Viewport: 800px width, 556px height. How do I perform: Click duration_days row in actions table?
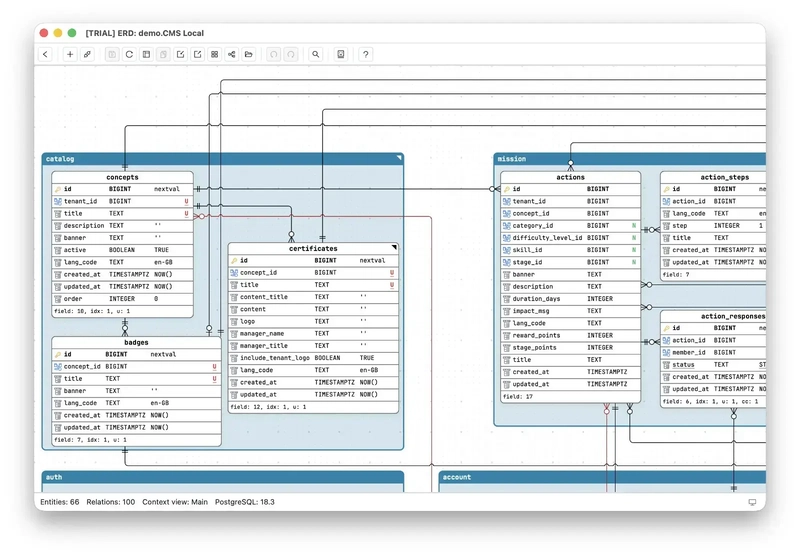click(570, 299)
